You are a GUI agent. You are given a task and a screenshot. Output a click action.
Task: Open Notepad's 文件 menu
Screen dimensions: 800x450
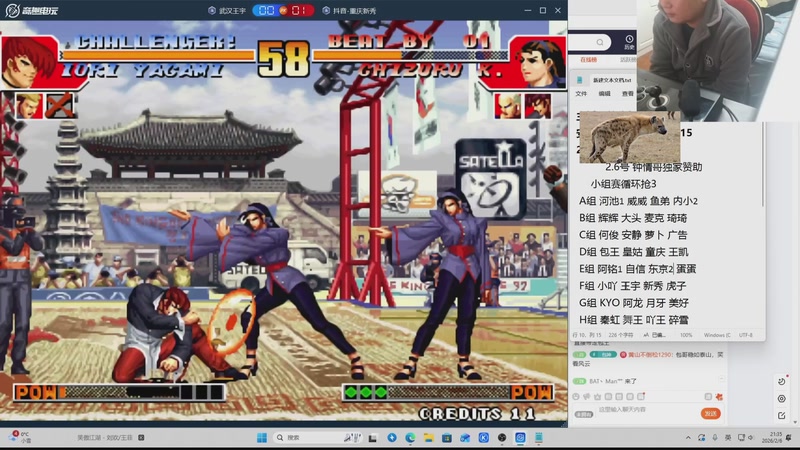pos(581,94)
